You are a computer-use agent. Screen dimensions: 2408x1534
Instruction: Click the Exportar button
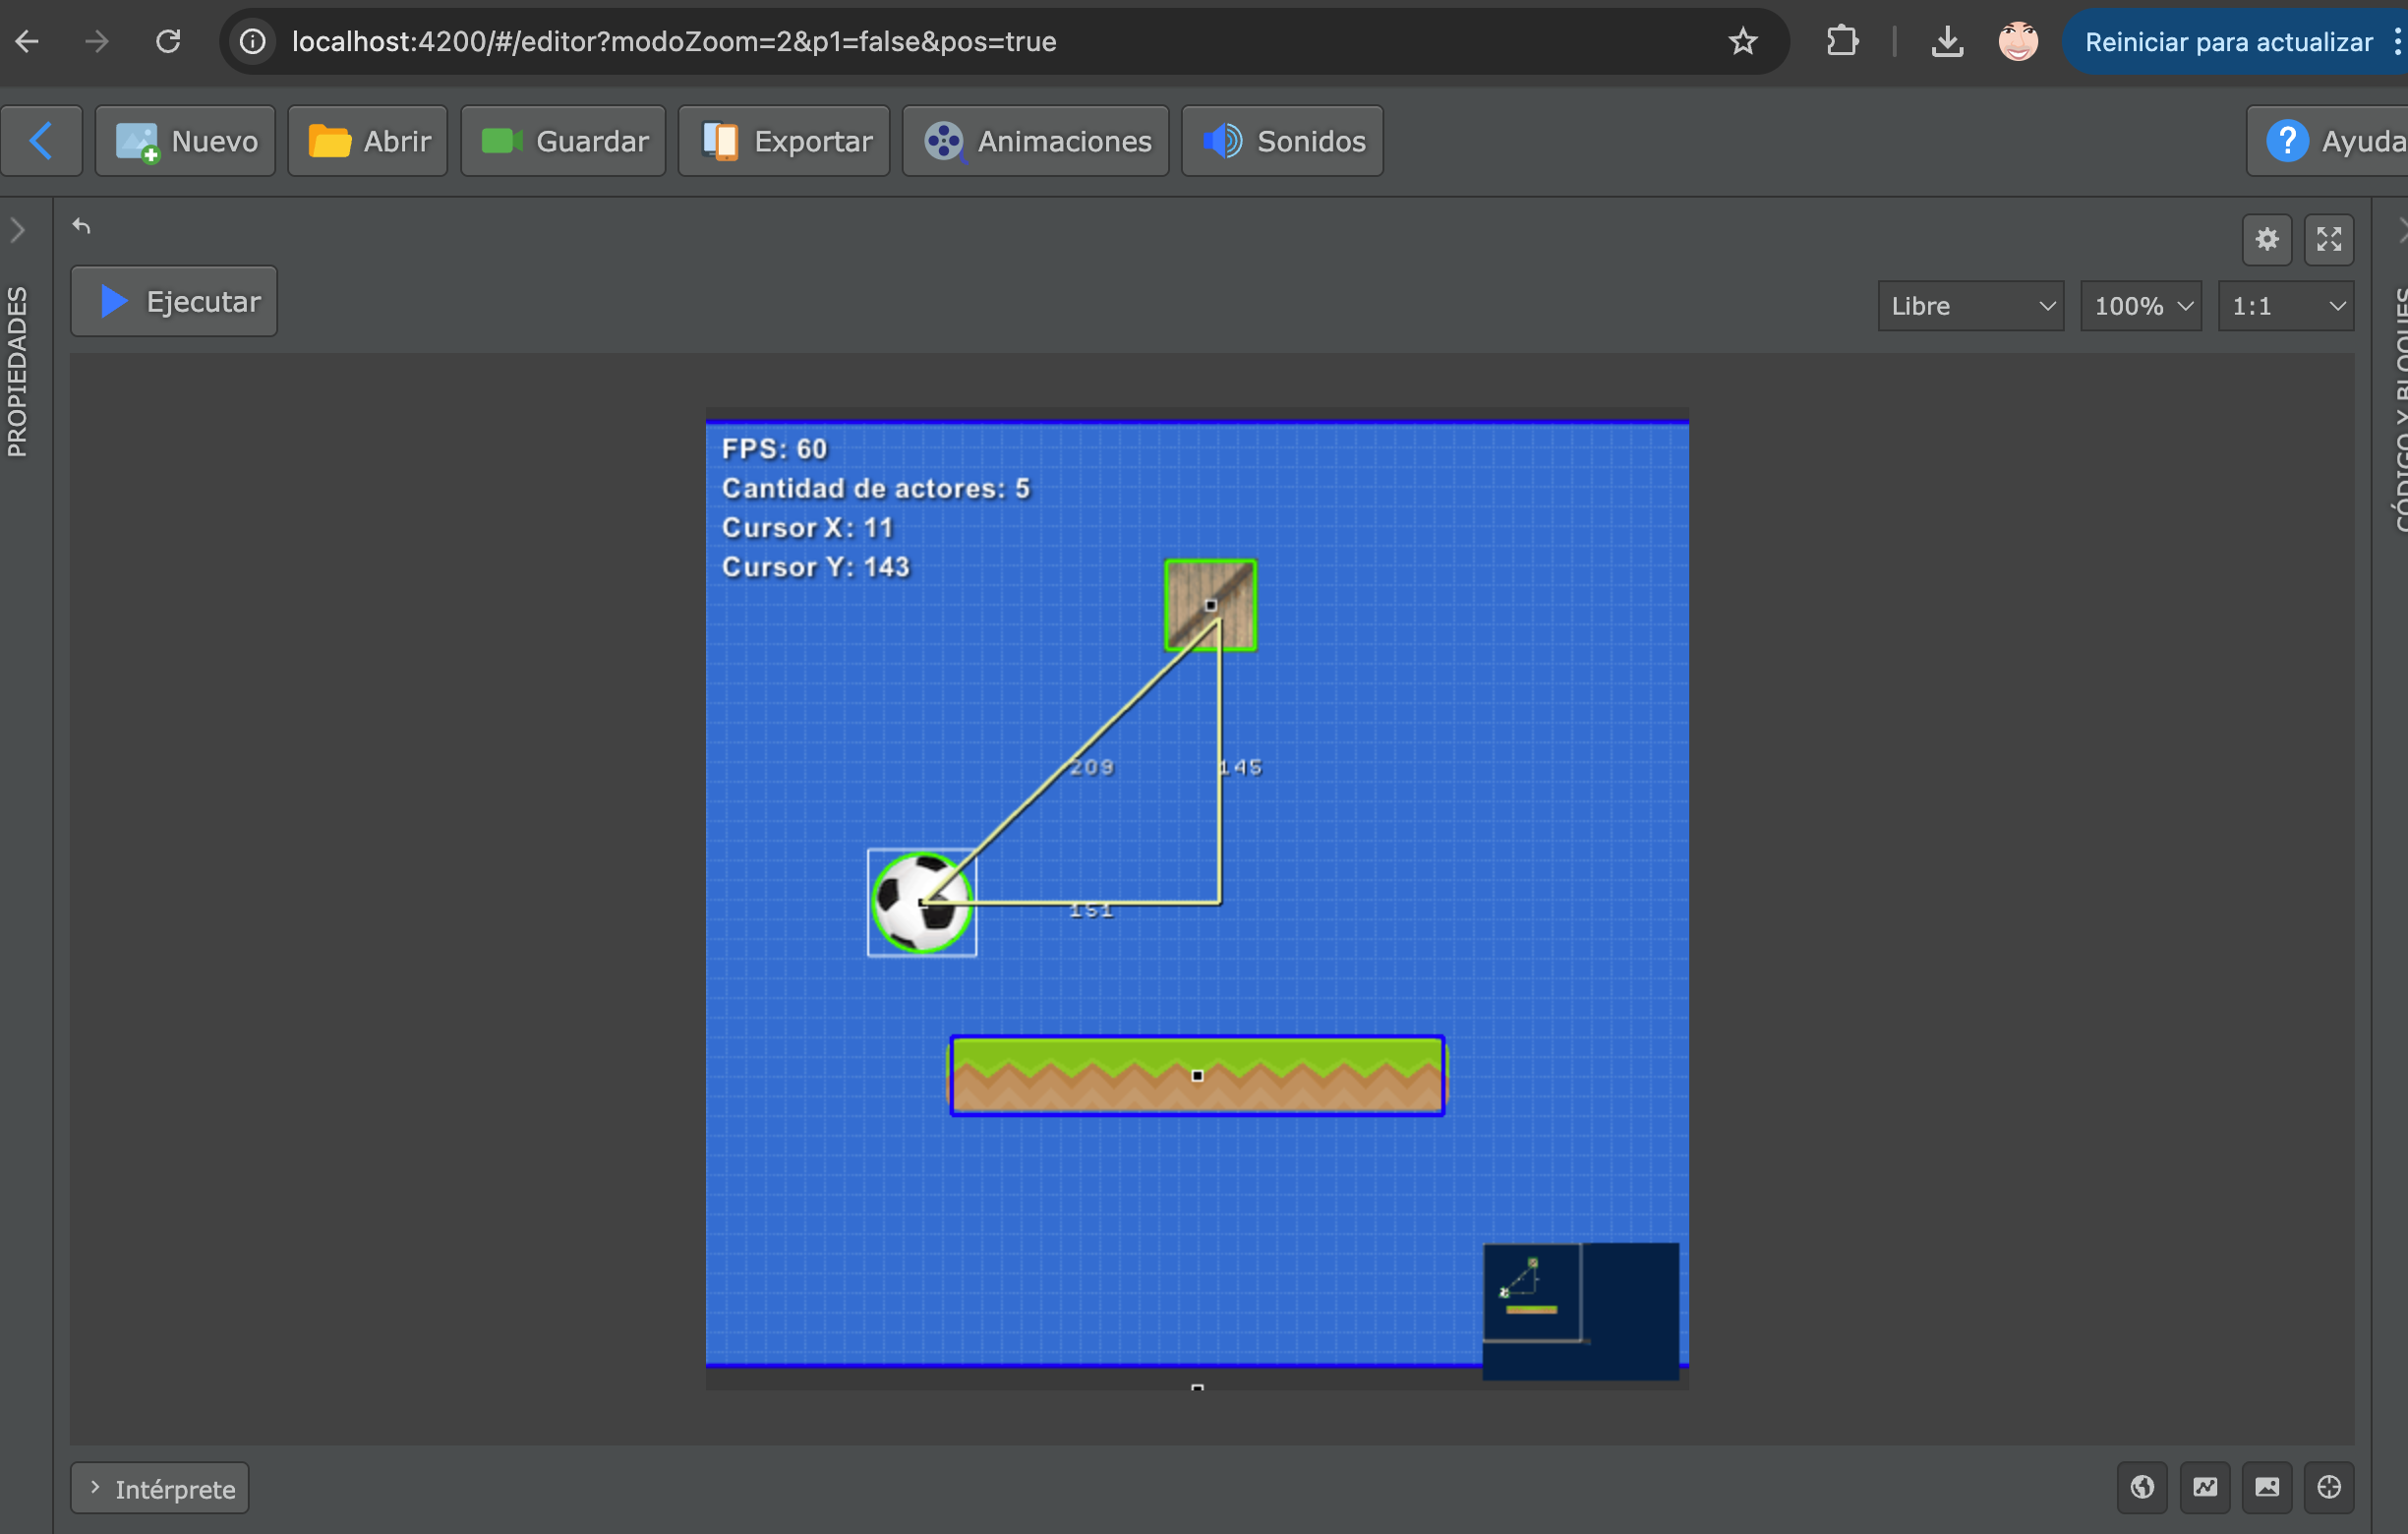pos(784,141)
